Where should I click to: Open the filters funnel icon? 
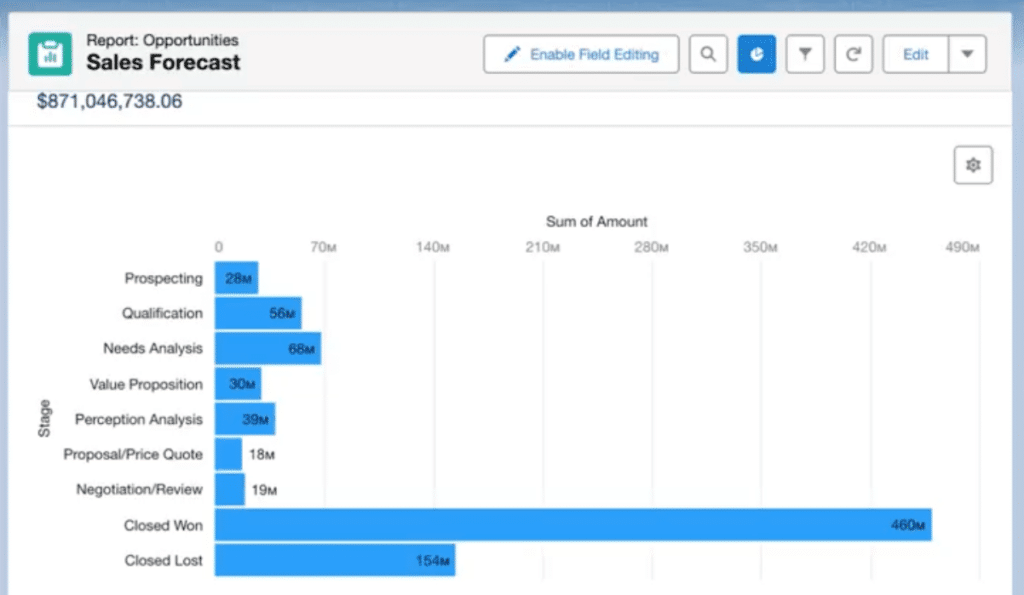coord(804,54)
